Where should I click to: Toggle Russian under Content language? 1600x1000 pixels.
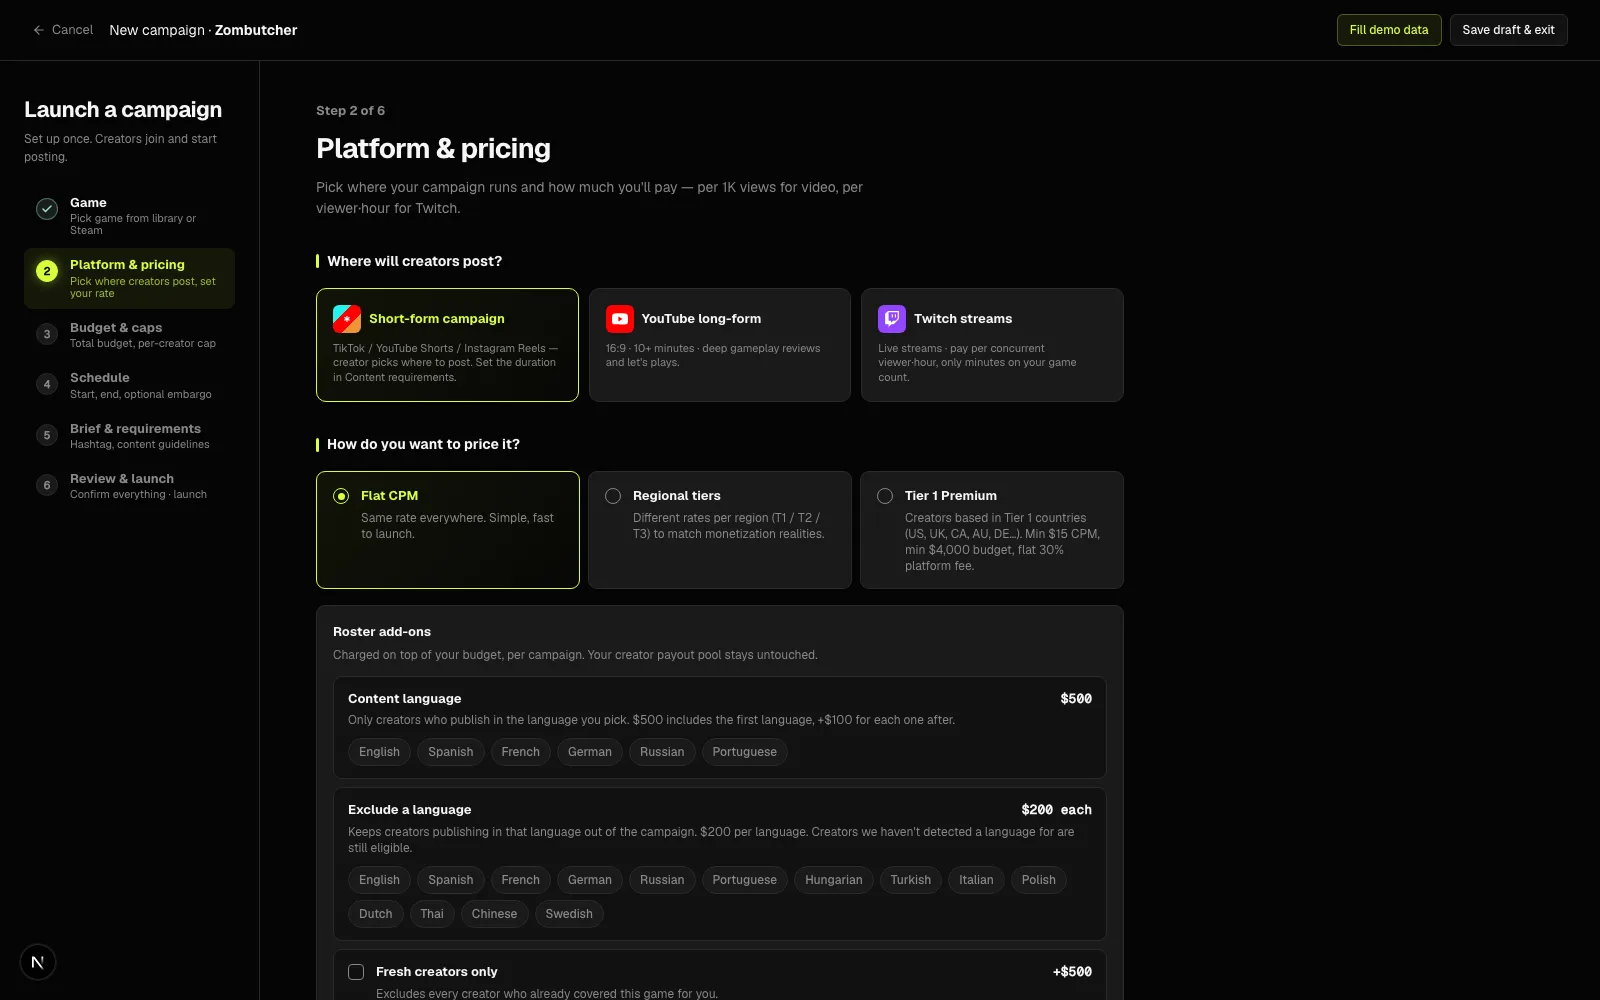(x=662, y=752)
